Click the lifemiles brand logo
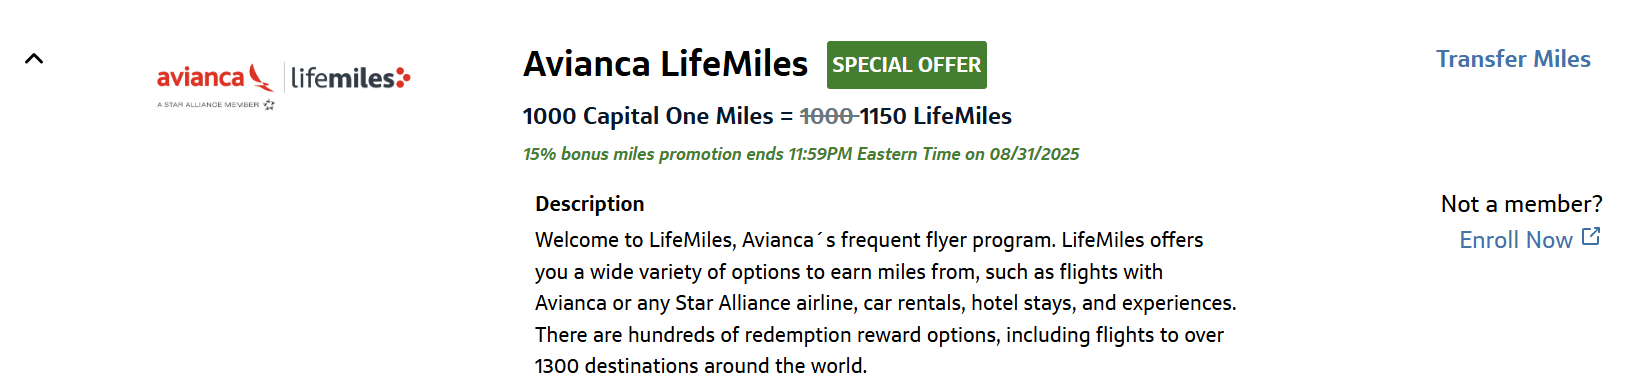 click(350, 77)
